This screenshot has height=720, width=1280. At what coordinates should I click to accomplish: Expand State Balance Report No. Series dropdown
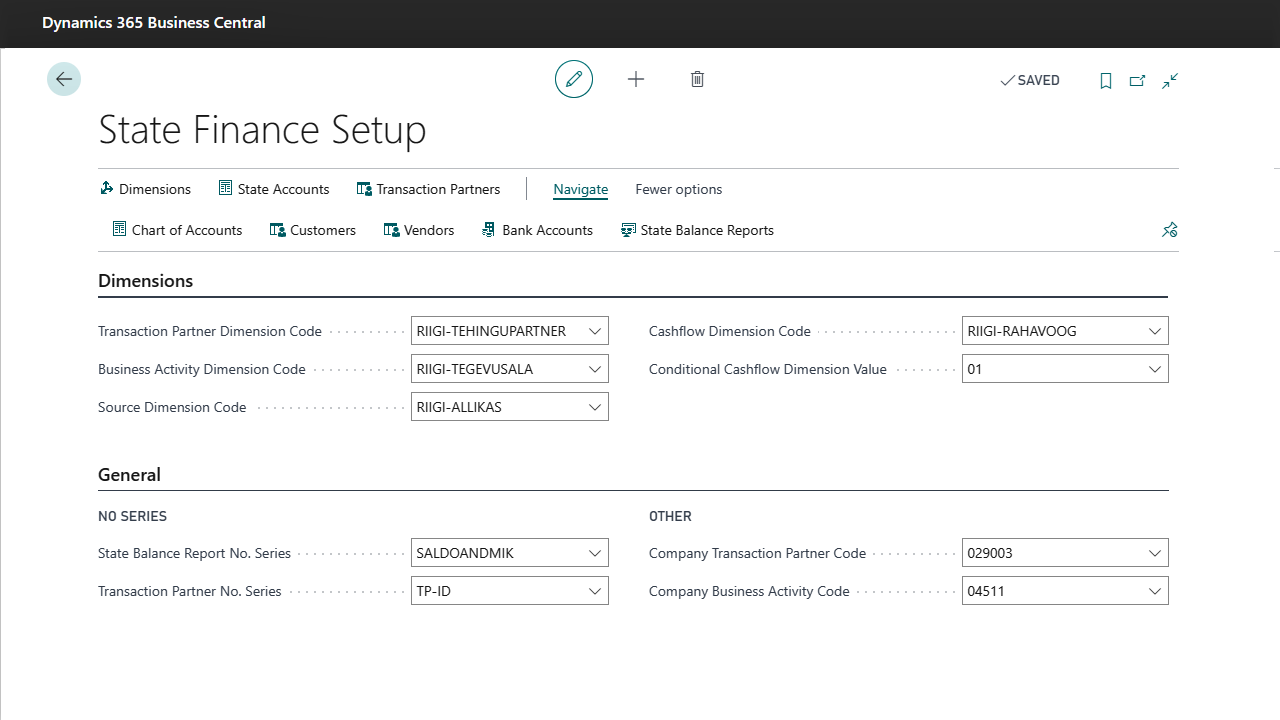(595, 553)
